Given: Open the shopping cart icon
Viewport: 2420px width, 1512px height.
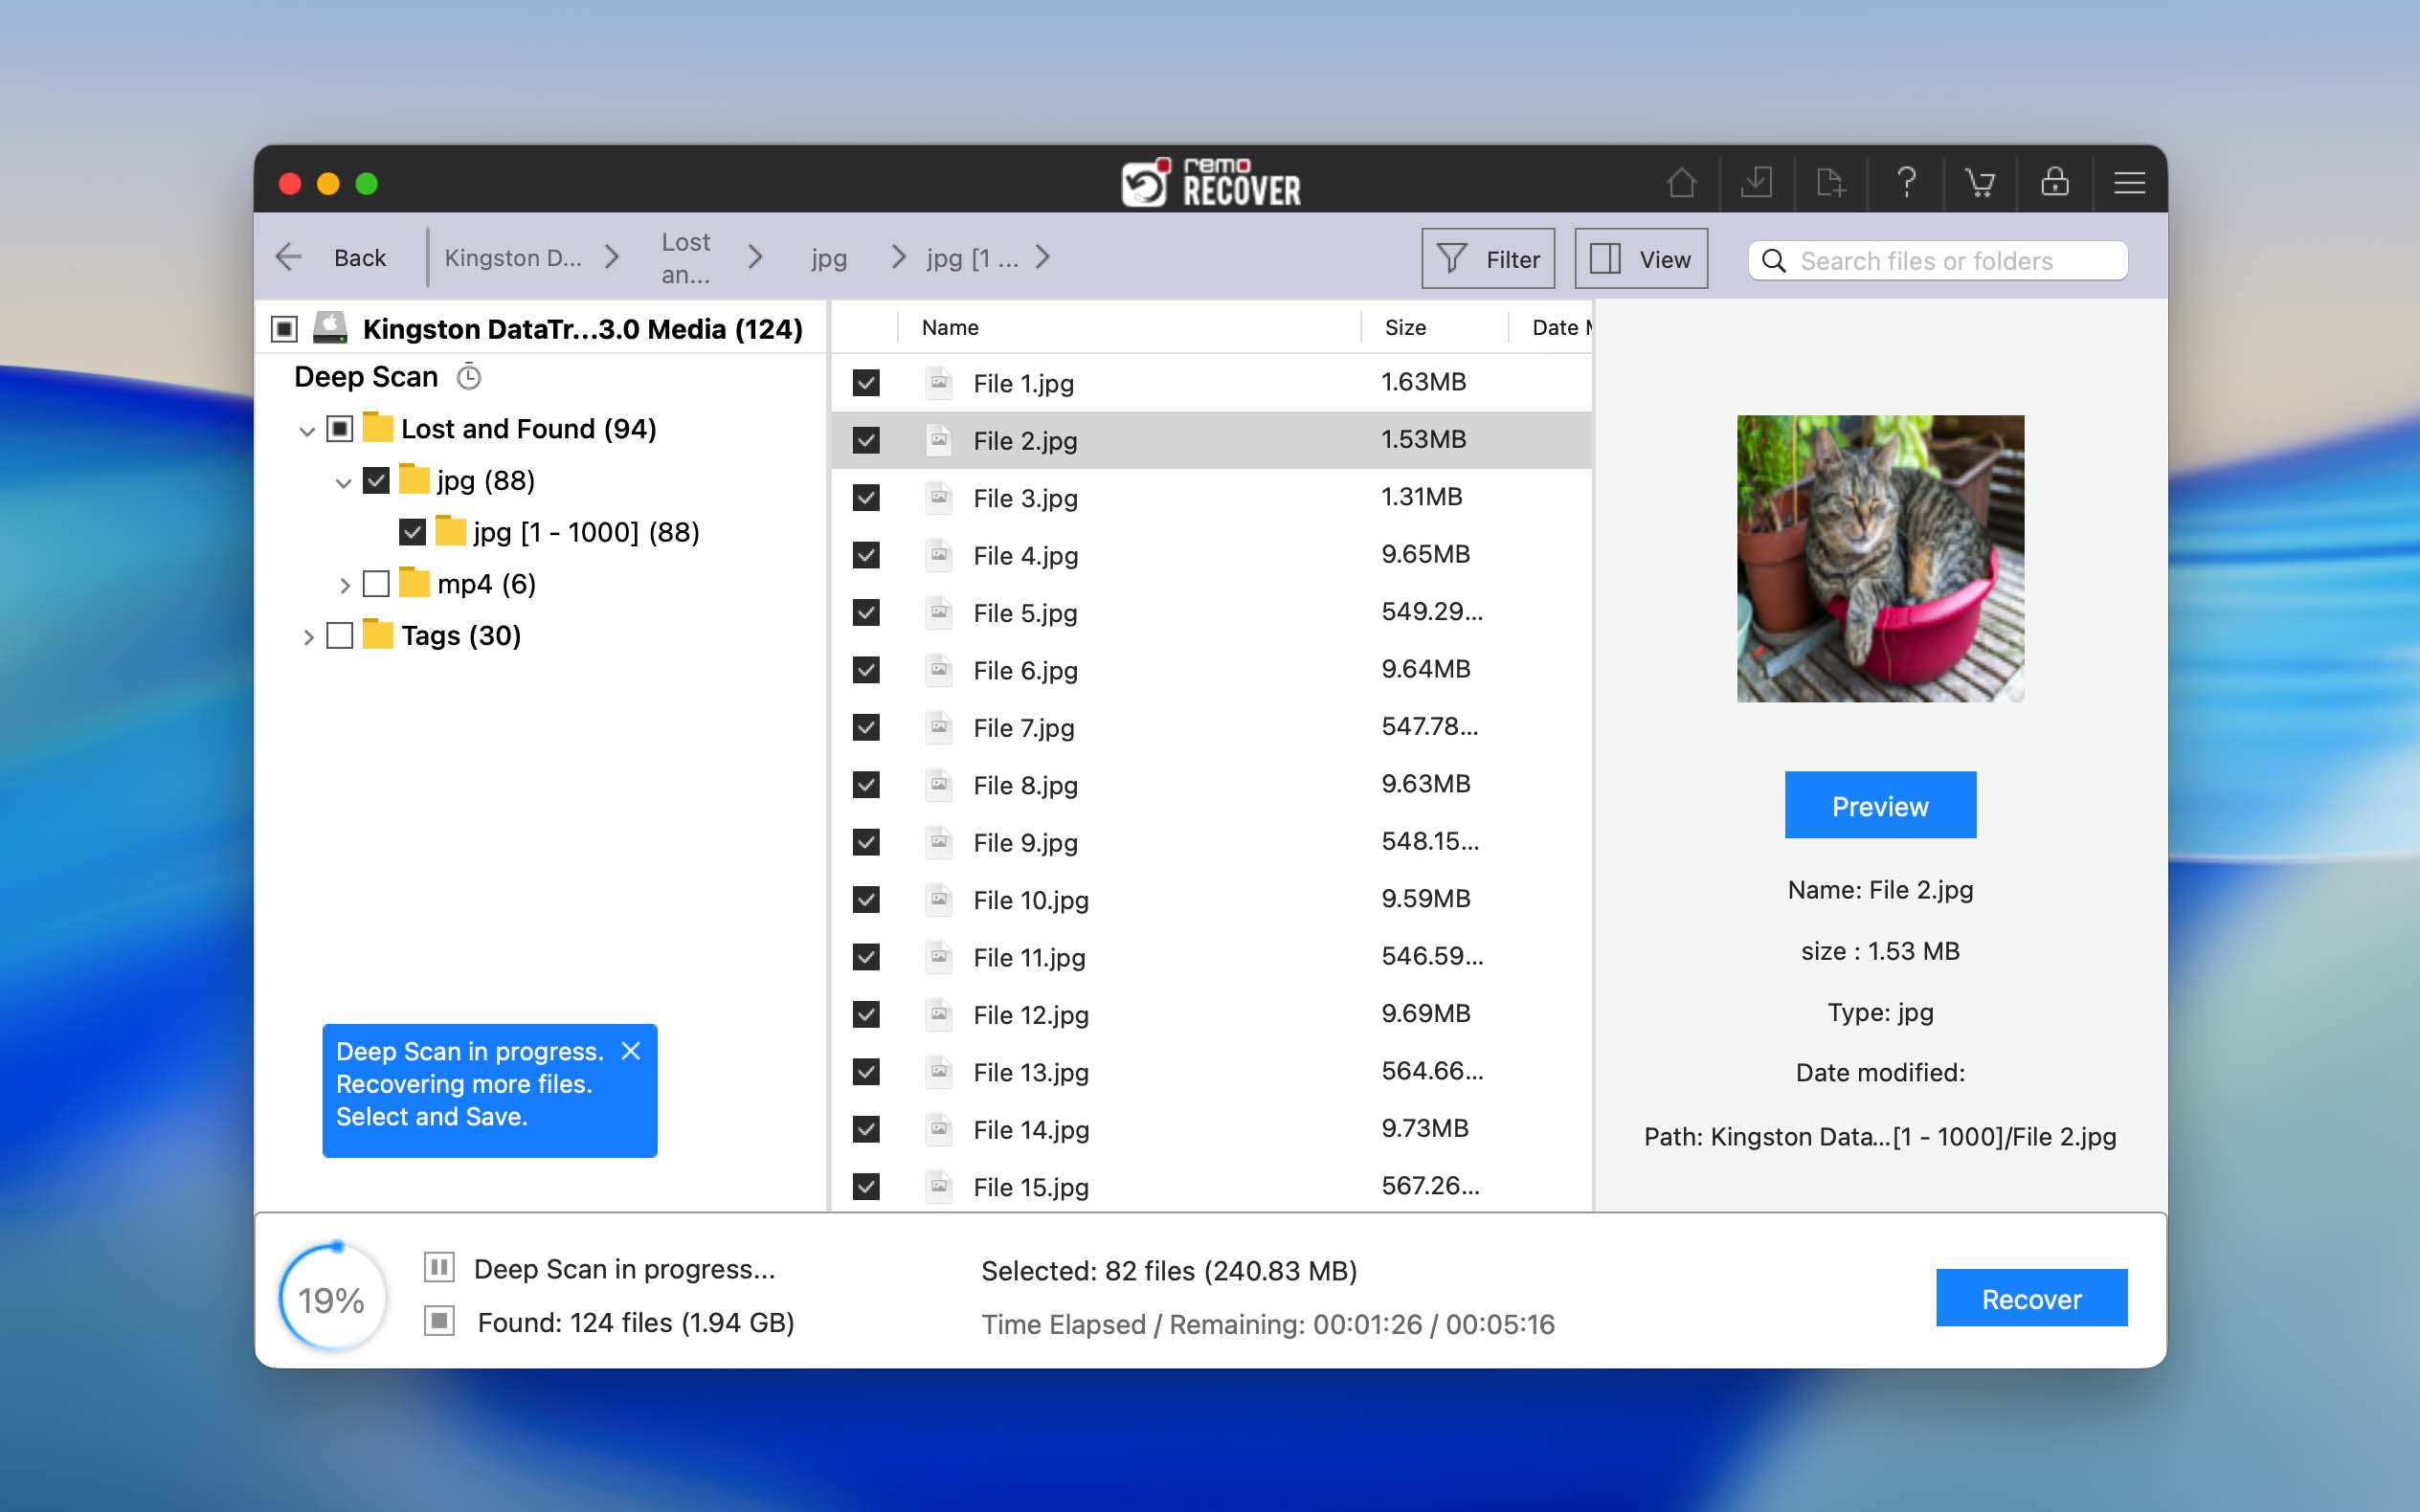Looking at the screenshot, I should coord(1981,183).
